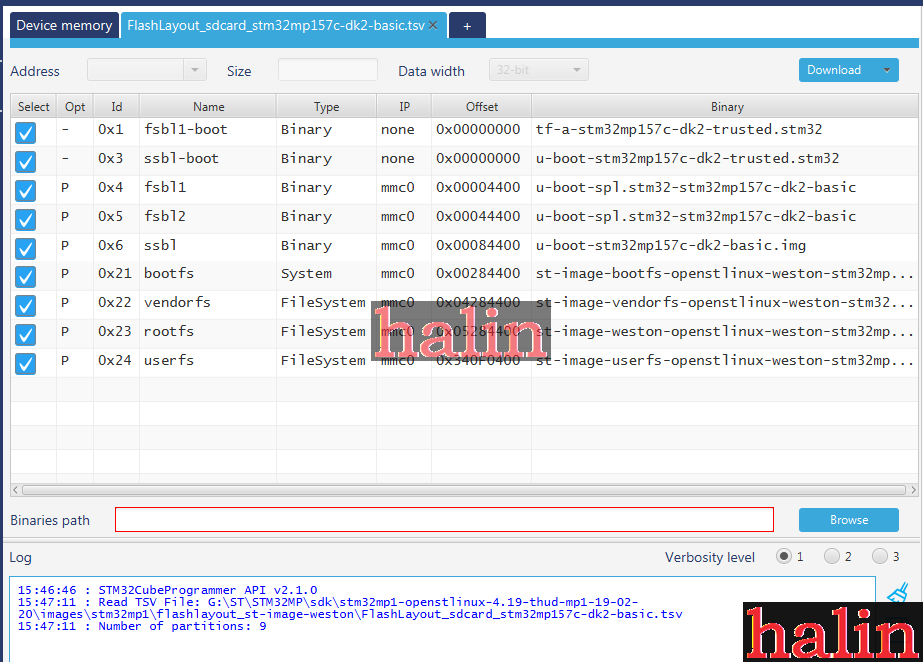The width and height of the screenshot is (923, 662).
Task: Open a new tab with plus button
Action: pyautogui.click(x=466, y=26)
